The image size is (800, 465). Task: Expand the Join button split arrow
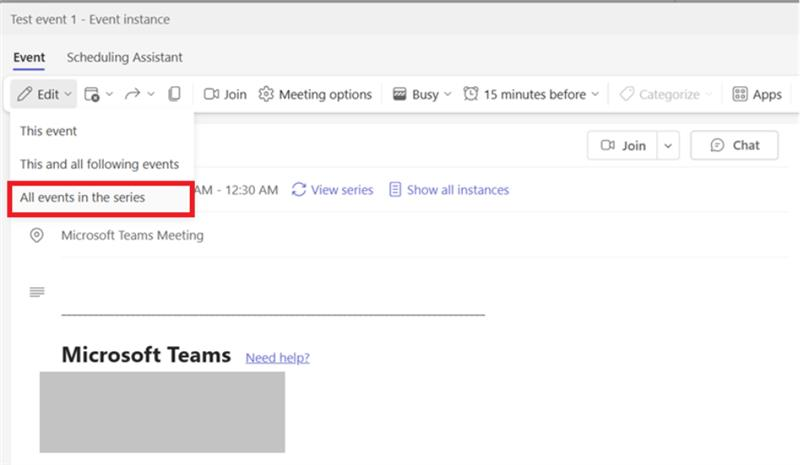point(668,146)
